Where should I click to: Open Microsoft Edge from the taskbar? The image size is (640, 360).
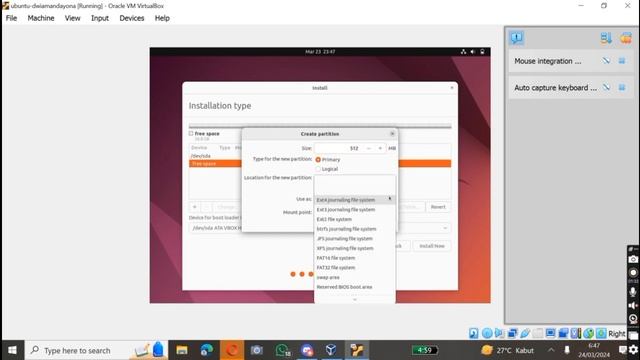(207, 350)
